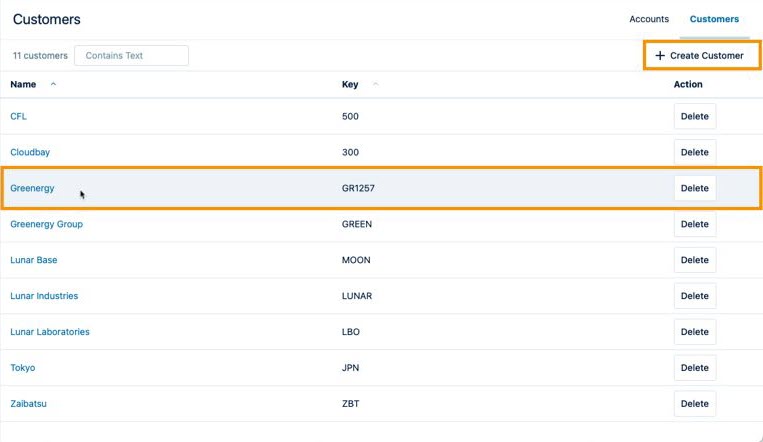Open the Lunar Industries customer

44,296
